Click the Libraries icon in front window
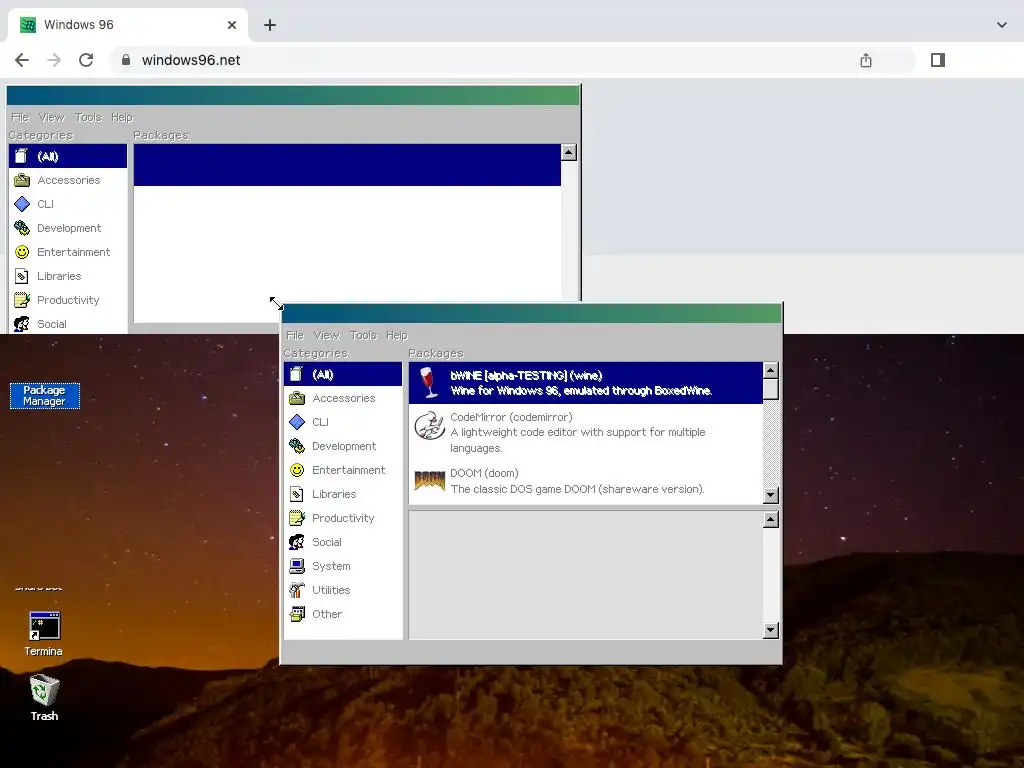1024x768 pixels. (x=296, y=494)
